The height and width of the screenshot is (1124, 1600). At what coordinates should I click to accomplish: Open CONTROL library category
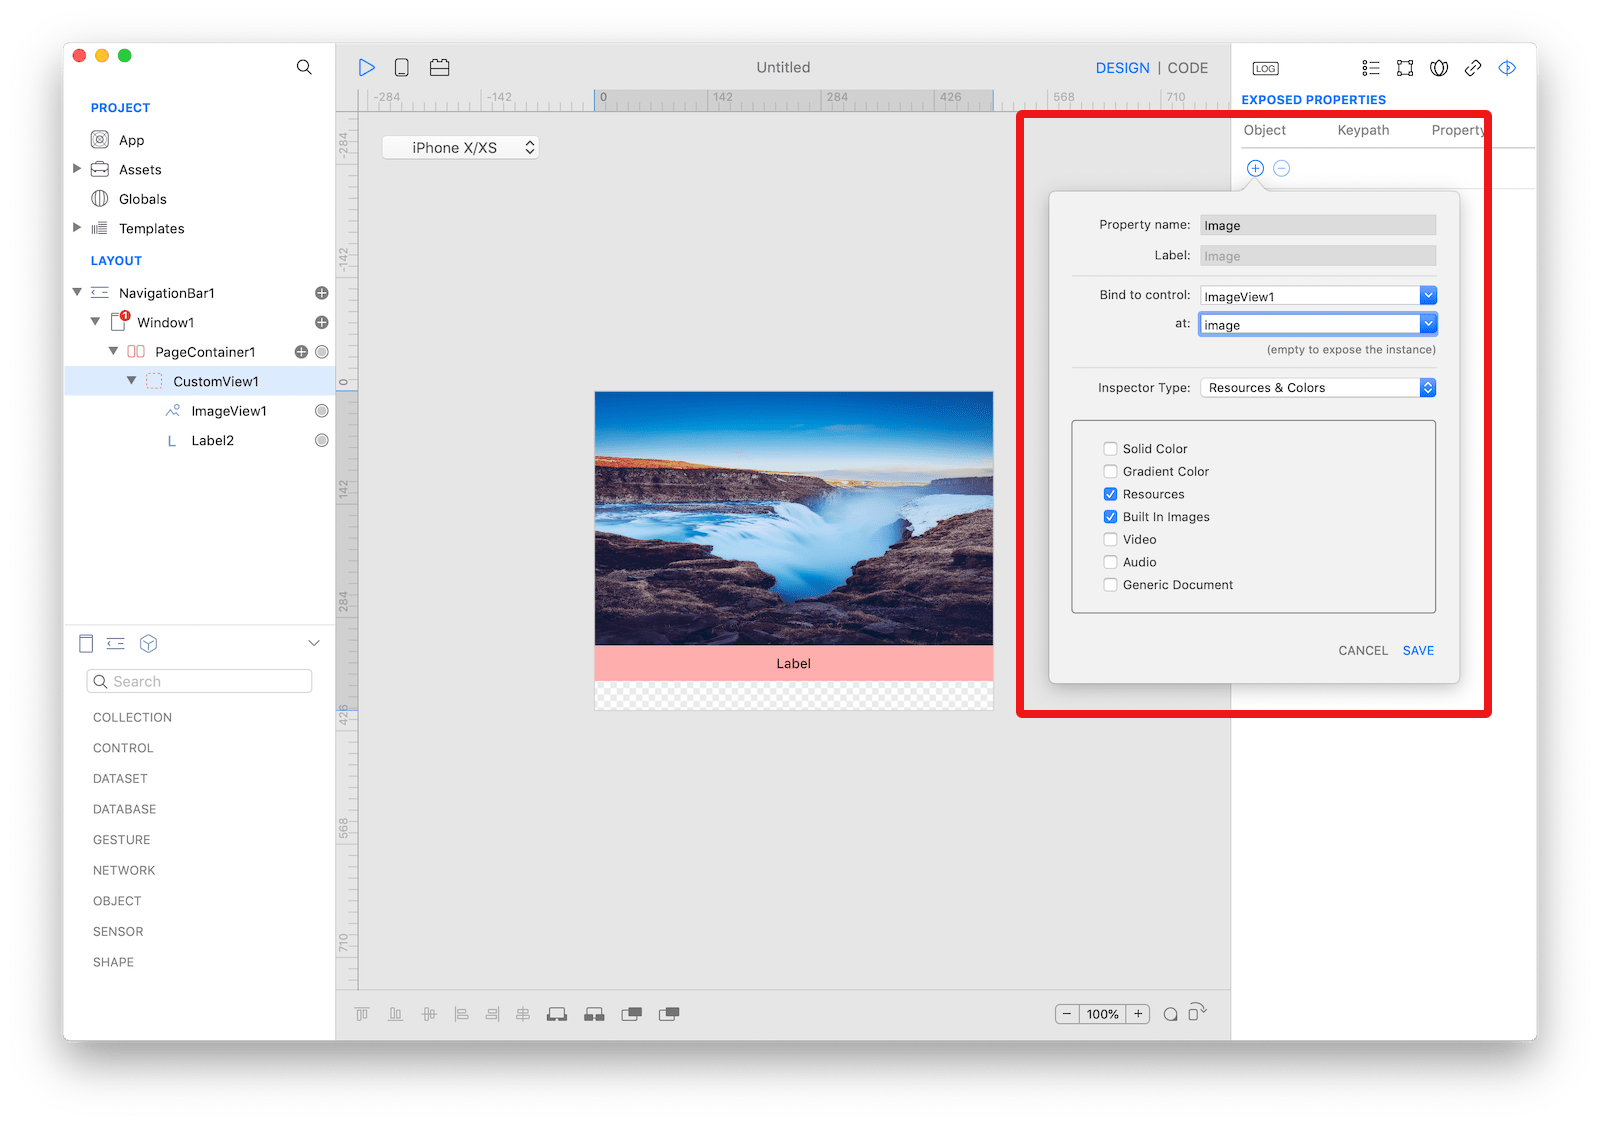coord(123,748)
